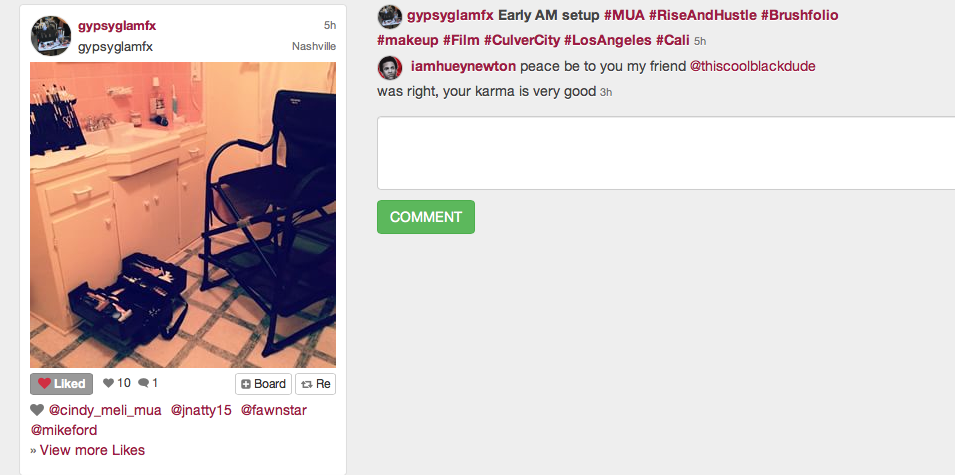Click inside the comment text box
The width and height of the screenshot is (955, 475).
666,153
